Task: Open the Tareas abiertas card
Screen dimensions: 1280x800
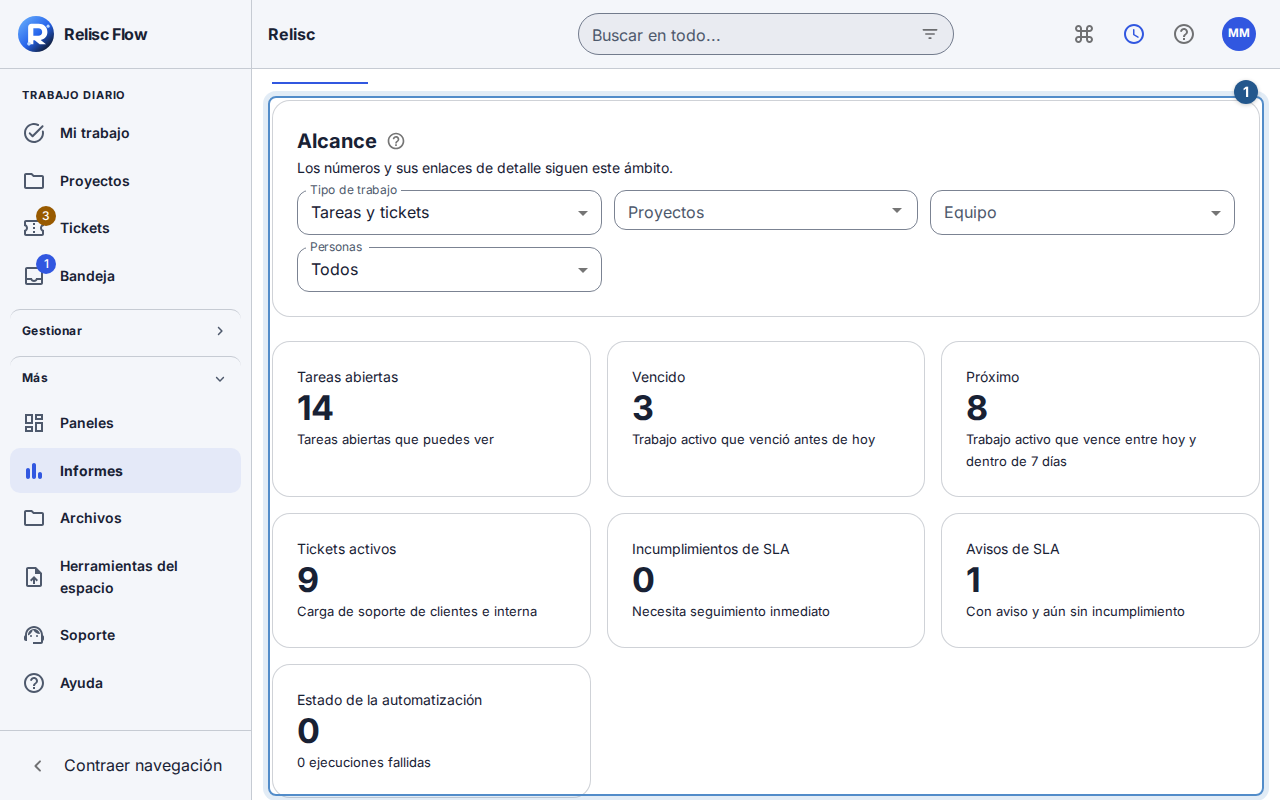Action: click(x=431, y=419)
